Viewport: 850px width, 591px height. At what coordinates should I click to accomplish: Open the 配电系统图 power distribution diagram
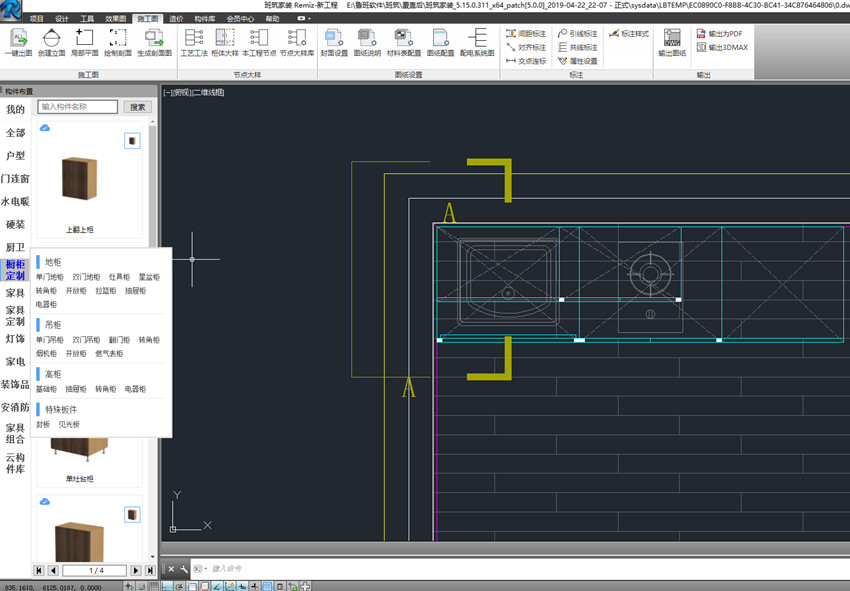tap(477, 42)
